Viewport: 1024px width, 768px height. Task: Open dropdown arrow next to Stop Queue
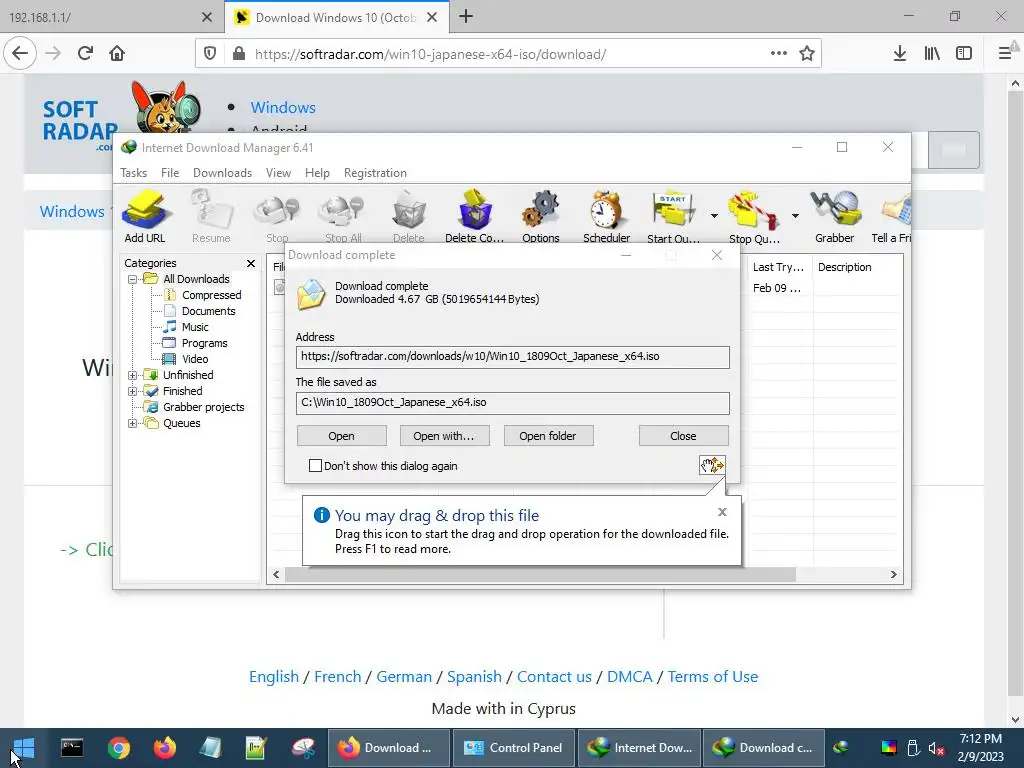[x=795, y=216]
